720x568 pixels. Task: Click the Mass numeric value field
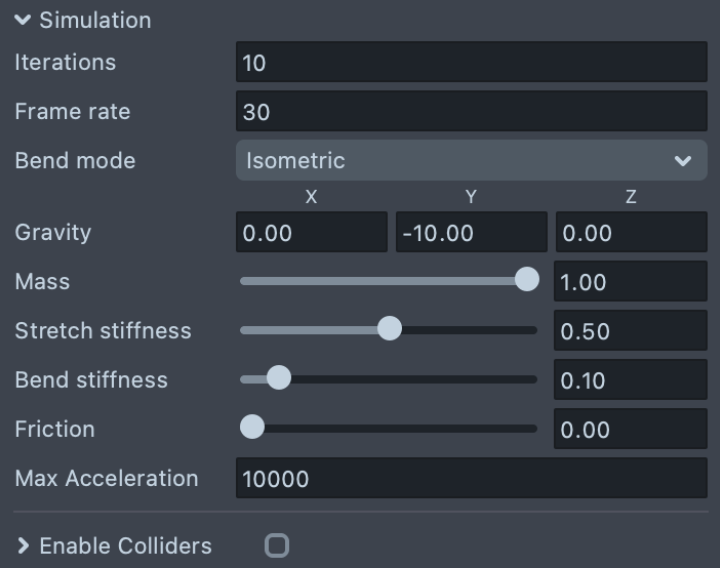pyautogui.click(x=630, y=282)
